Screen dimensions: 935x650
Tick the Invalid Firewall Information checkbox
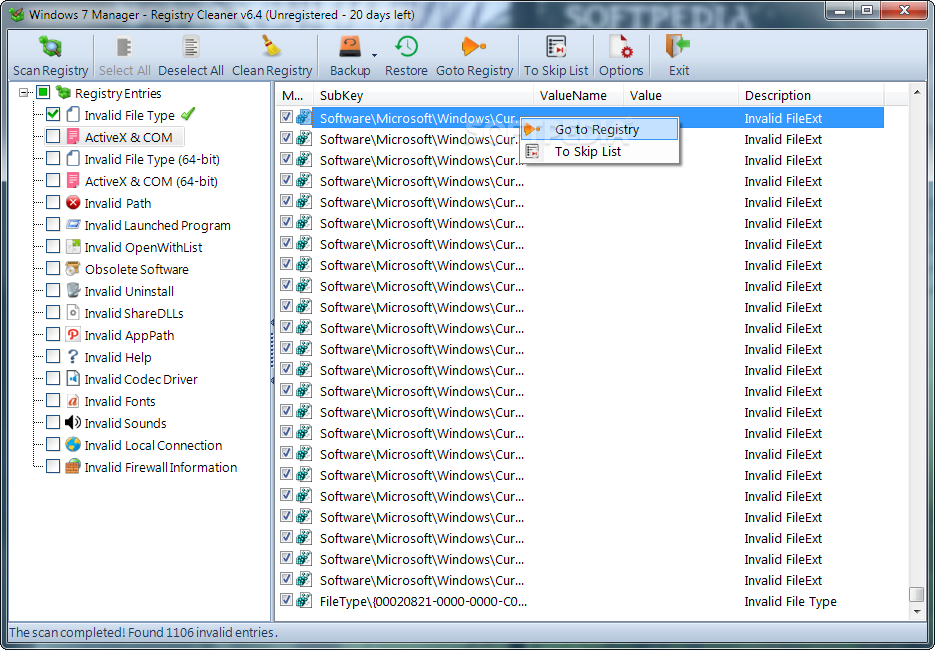tap(53, 467)
